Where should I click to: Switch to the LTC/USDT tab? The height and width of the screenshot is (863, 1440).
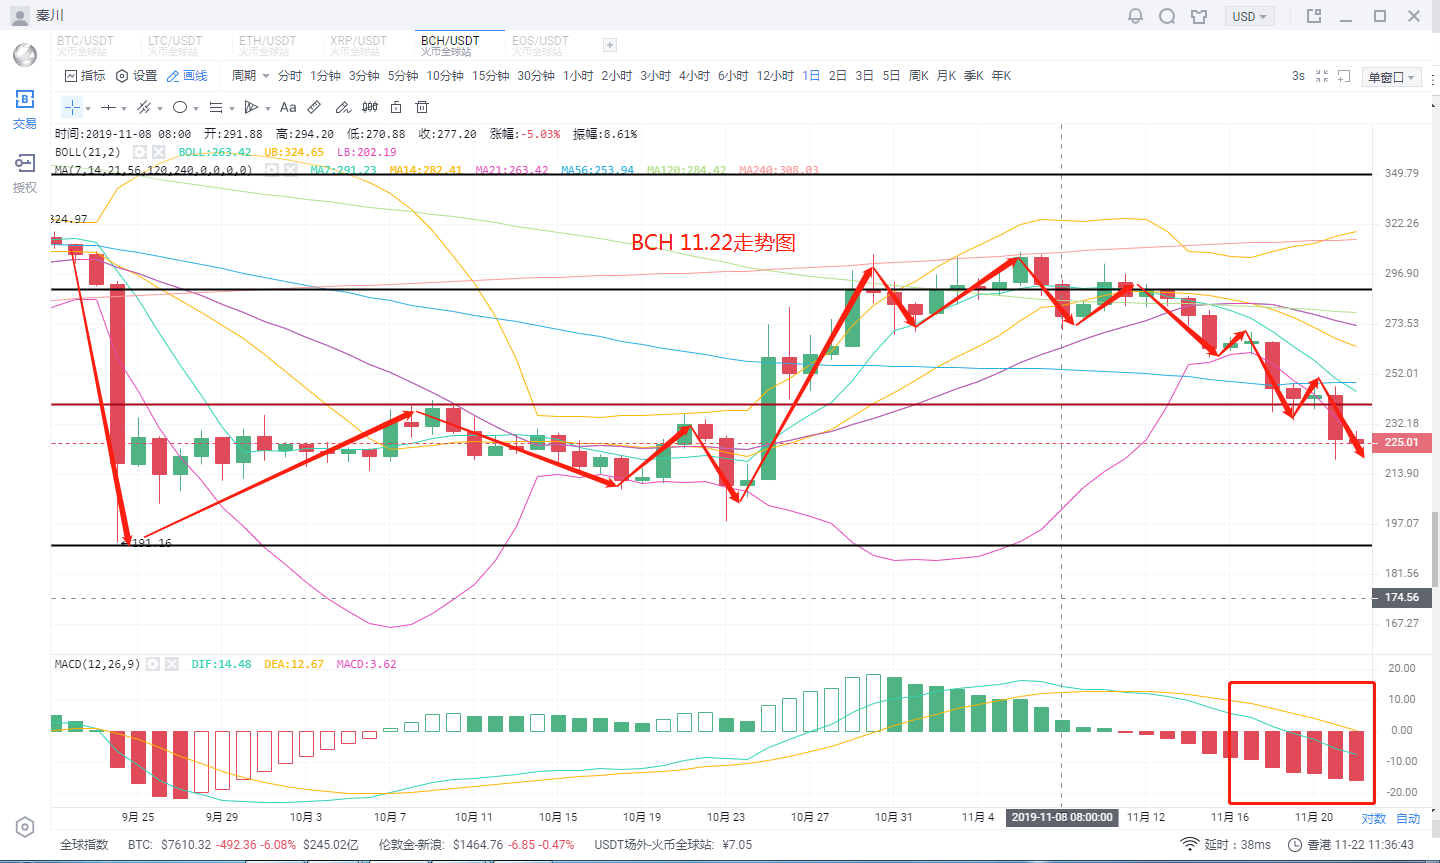(x=175, y=45)
